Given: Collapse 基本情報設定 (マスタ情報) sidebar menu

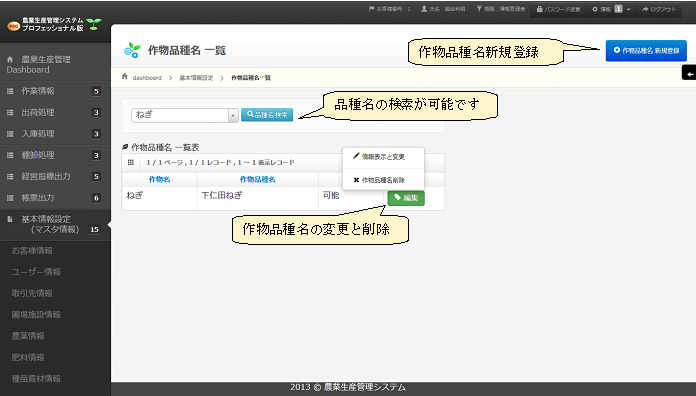Looking at the screenshot, I should [x=55, y=225].
